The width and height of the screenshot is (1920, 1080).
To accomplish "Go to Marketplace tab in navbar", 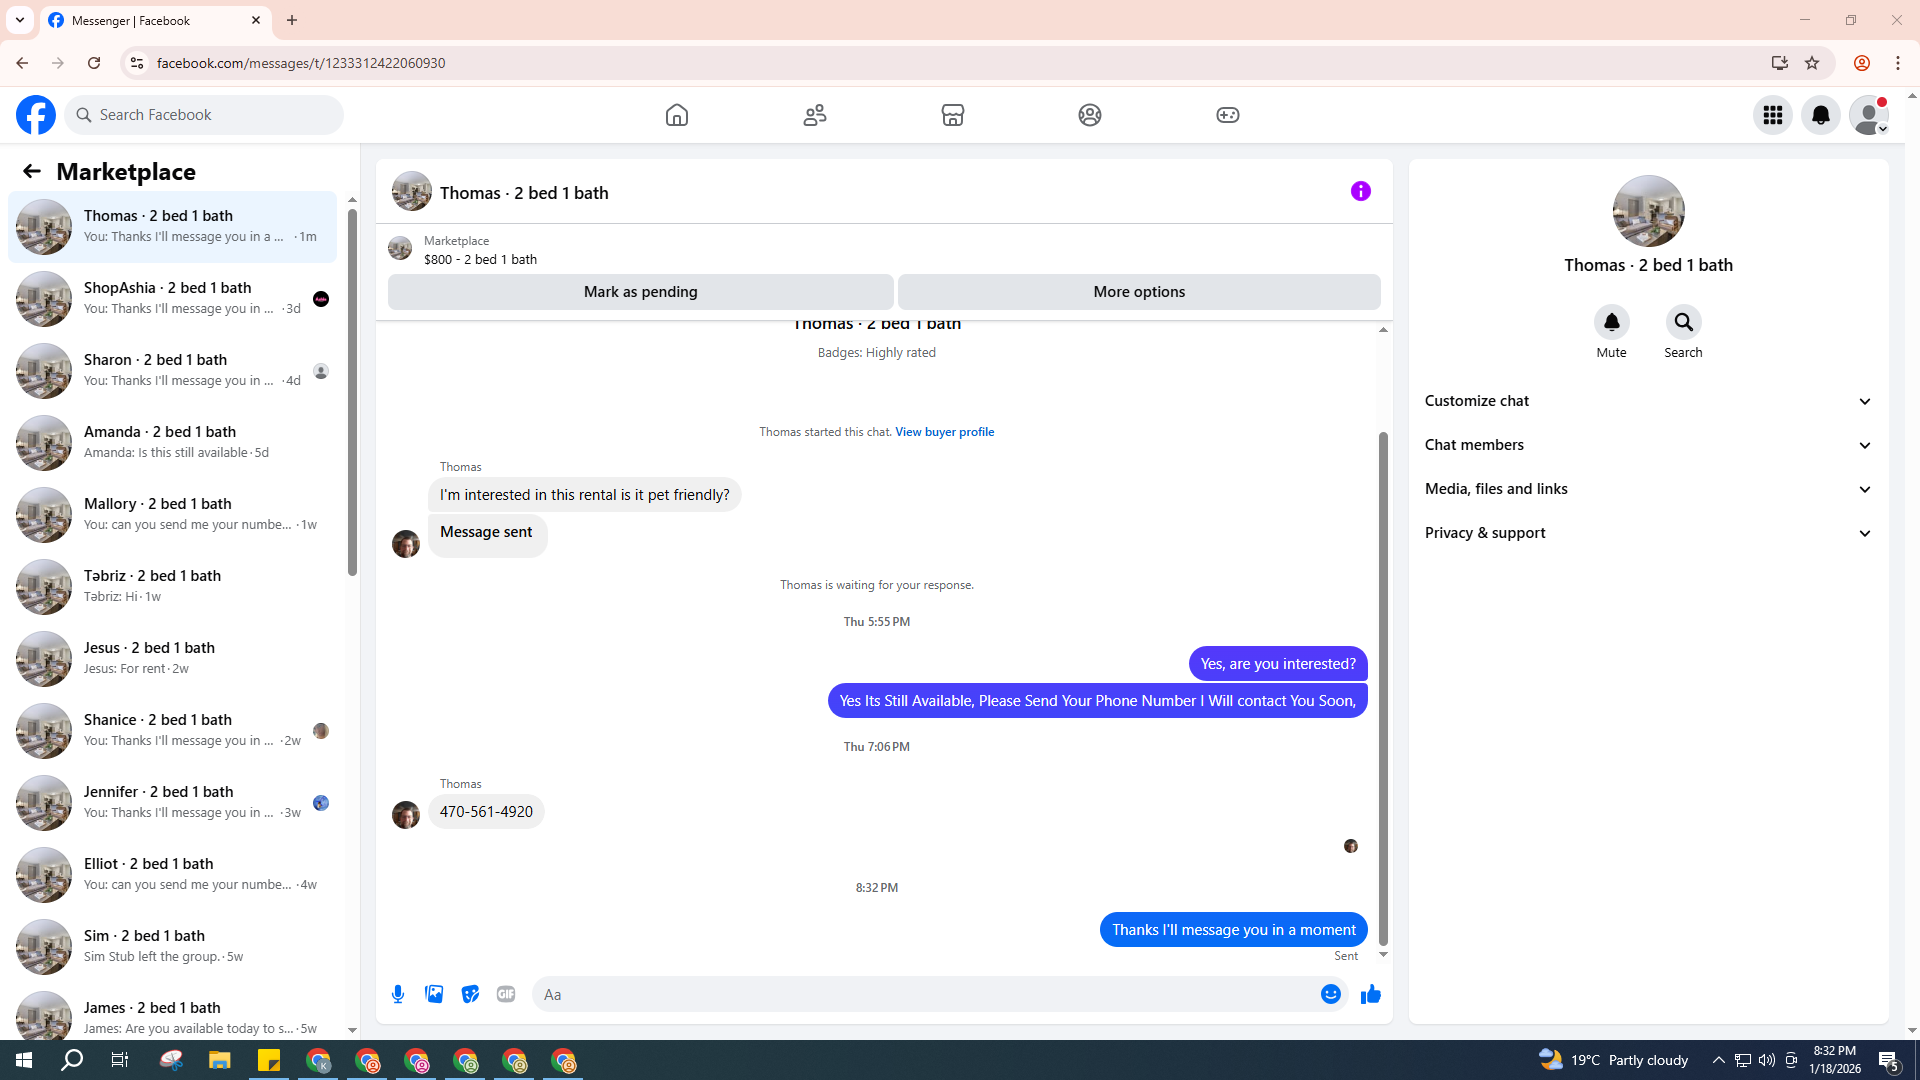I will pos(952,115).
